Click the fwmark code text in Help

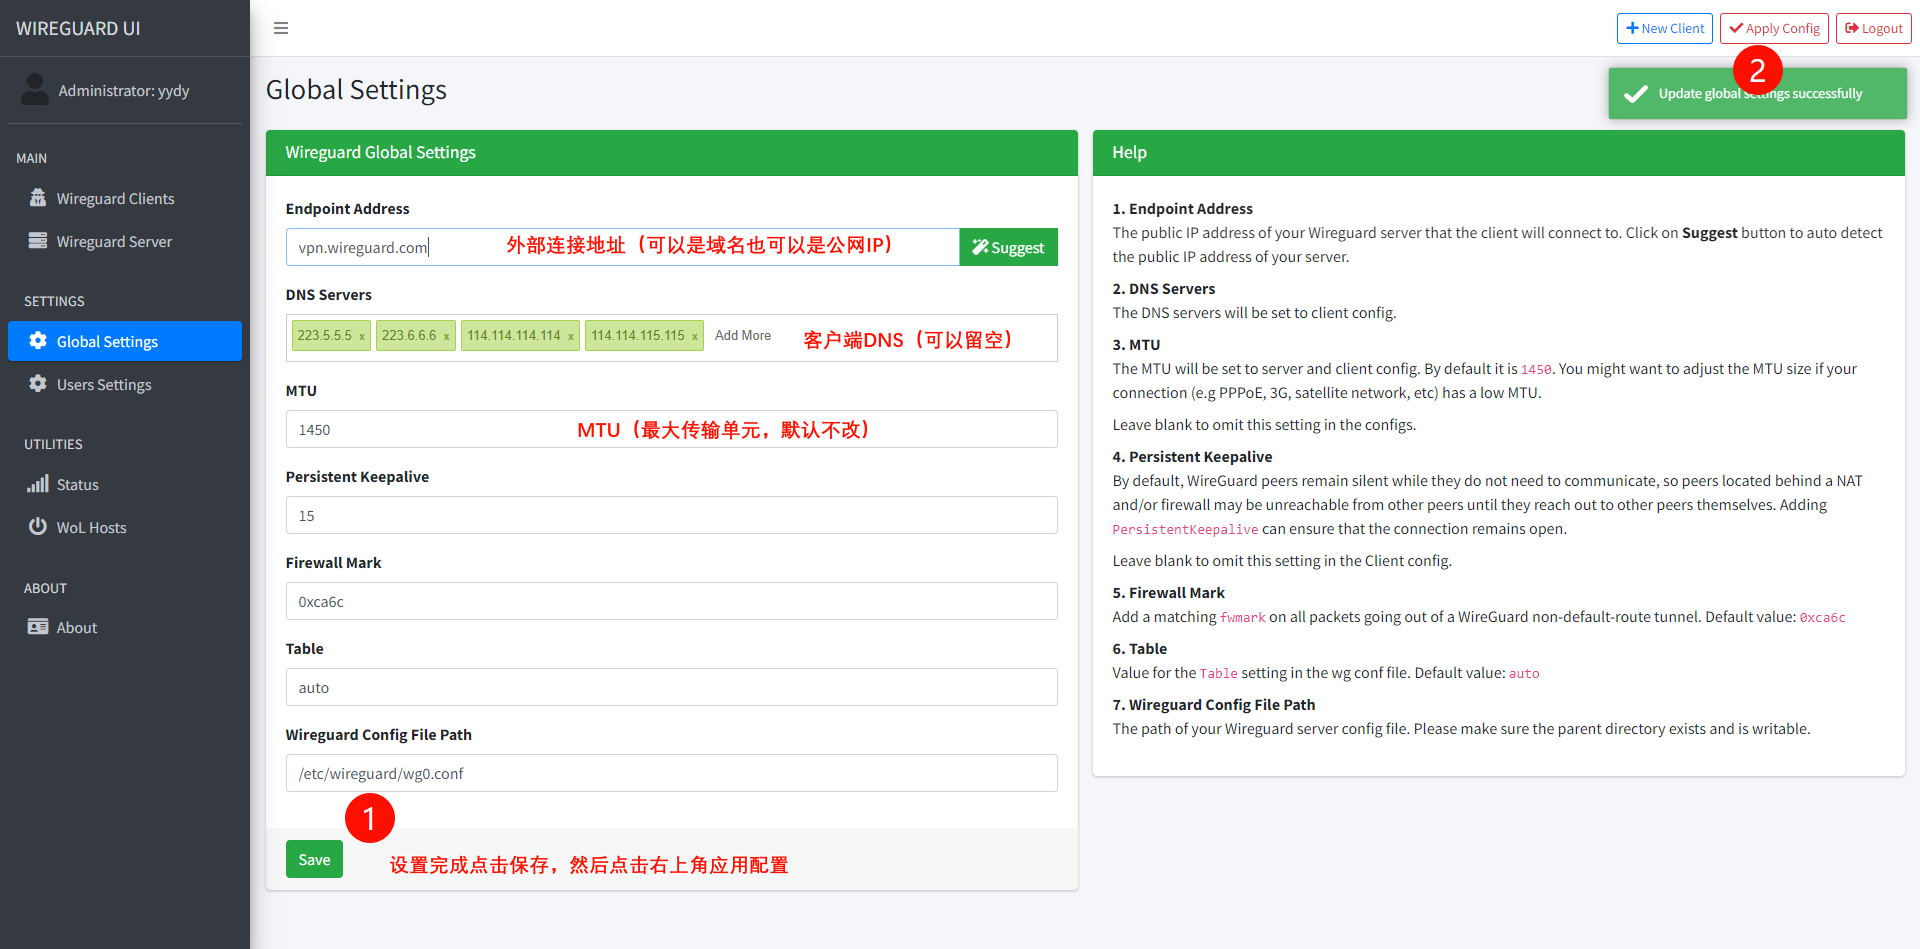1242,617
